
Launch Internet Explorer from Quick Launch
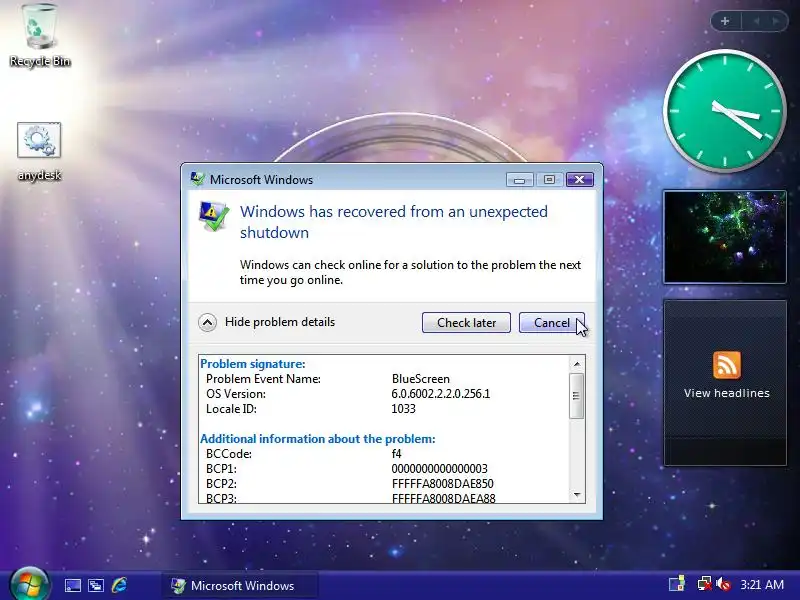click(119, 585)
